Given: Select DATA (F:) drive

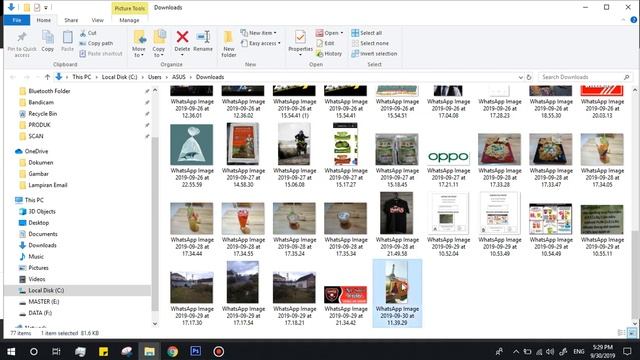Looking at the screenshot, I should pos(40,313).
